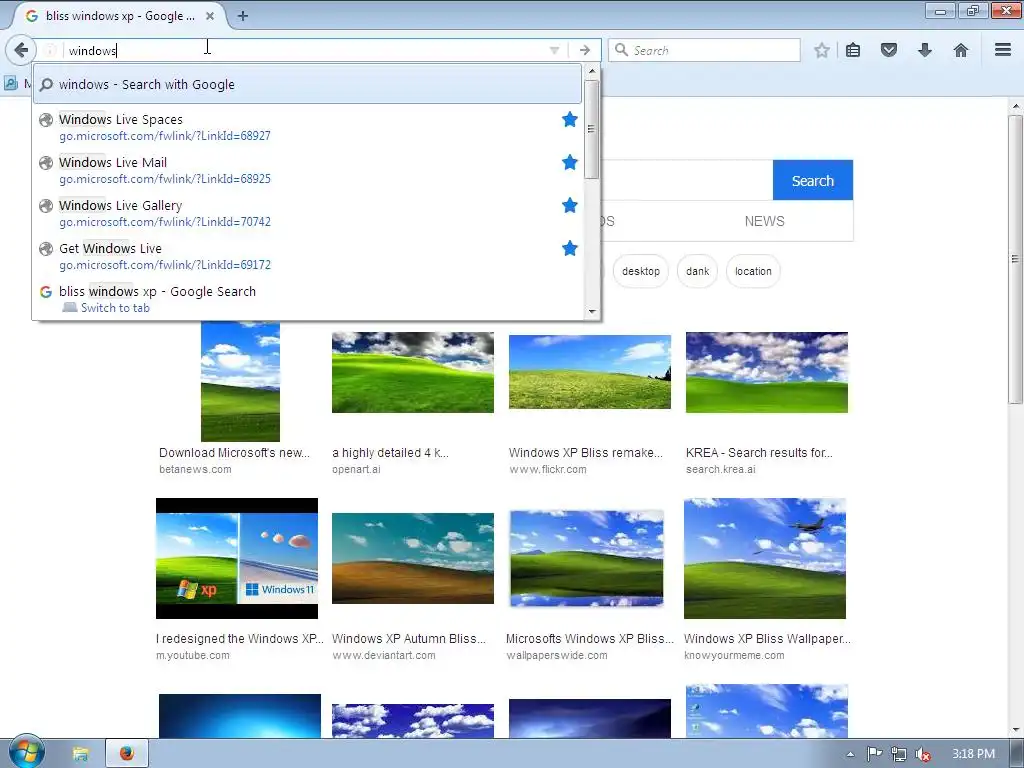
Task: Open the network status tray icon
Action: 899,754
